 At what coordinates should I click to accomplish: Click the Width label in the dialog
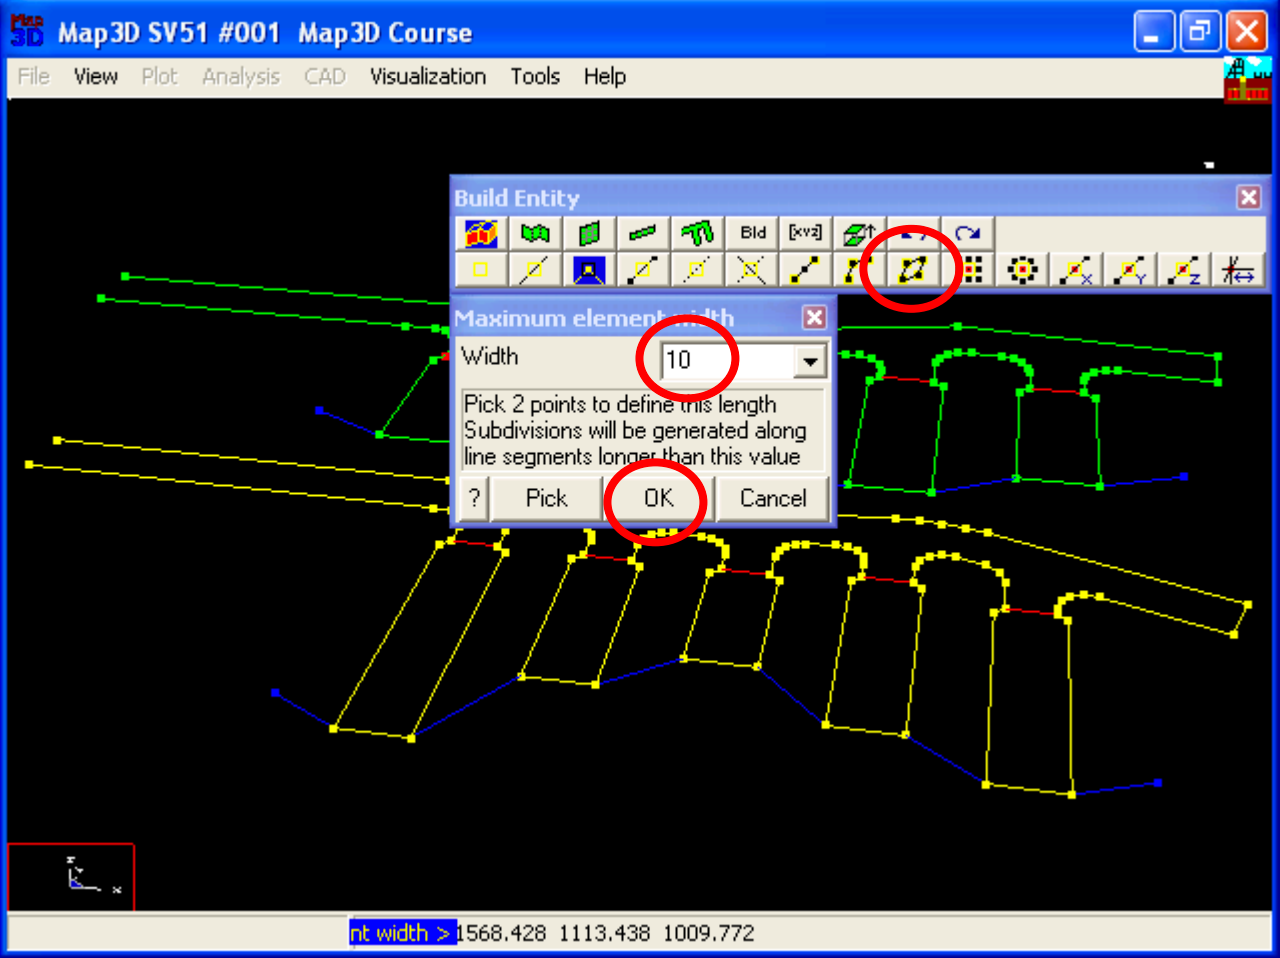coord(490,356)
